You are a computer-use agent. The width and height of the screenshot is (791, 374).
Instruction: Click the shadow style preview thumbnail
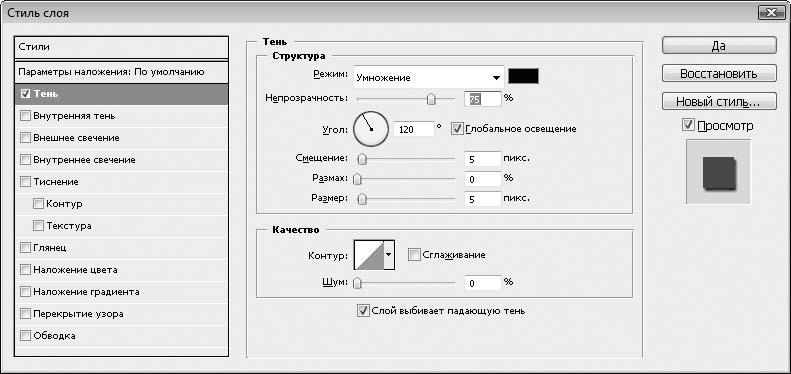[719, 172]
